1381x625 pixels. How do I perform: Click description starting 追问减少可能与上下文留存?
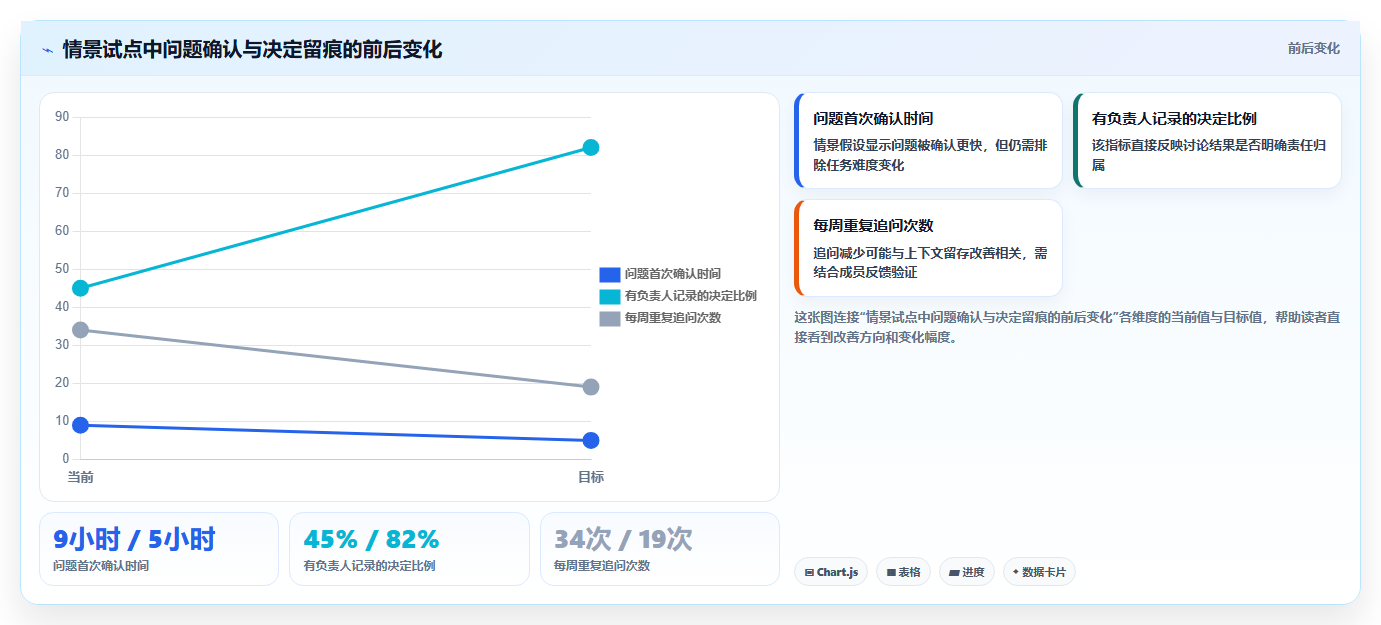pos(930,262)
